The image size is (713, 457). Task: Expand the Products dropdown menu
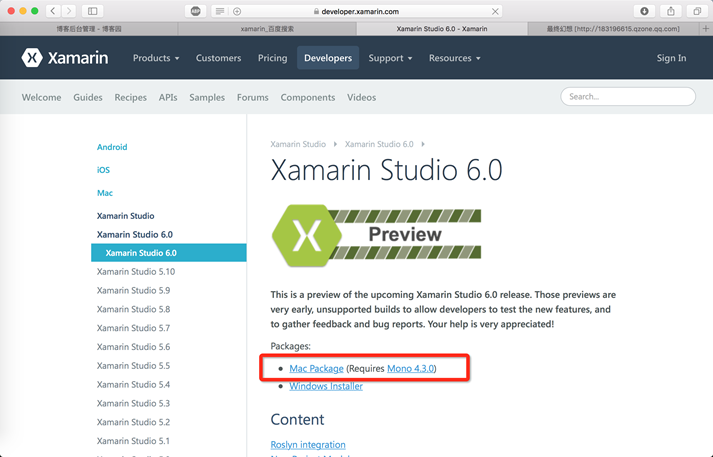(x=156, y=58)
